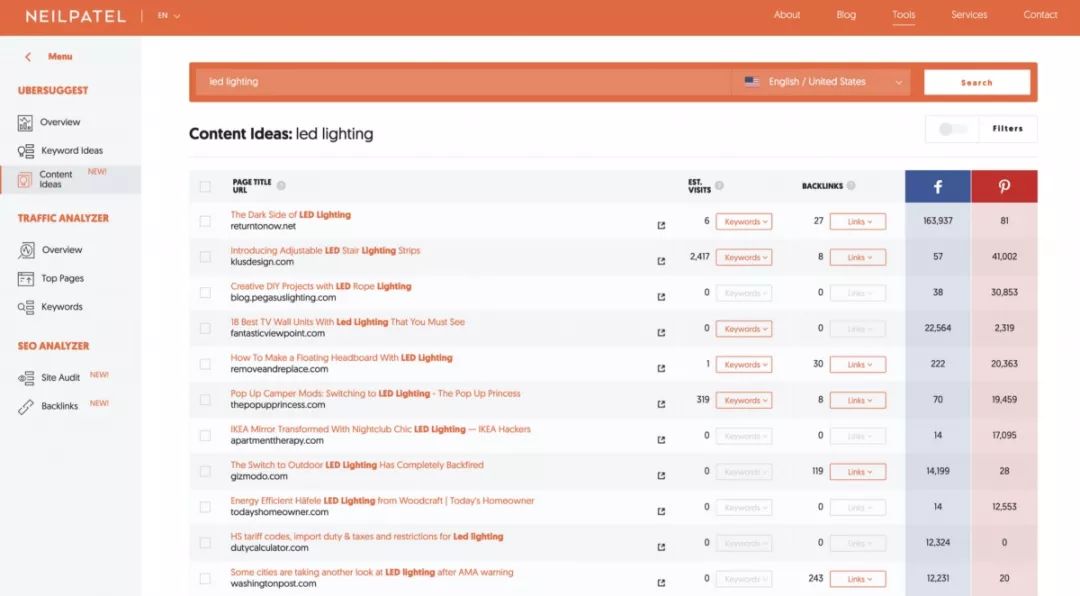Click the Keyword Ideas sidebar icon
This screenshot has width=1080, height=596.
click(x=25, y=151)
